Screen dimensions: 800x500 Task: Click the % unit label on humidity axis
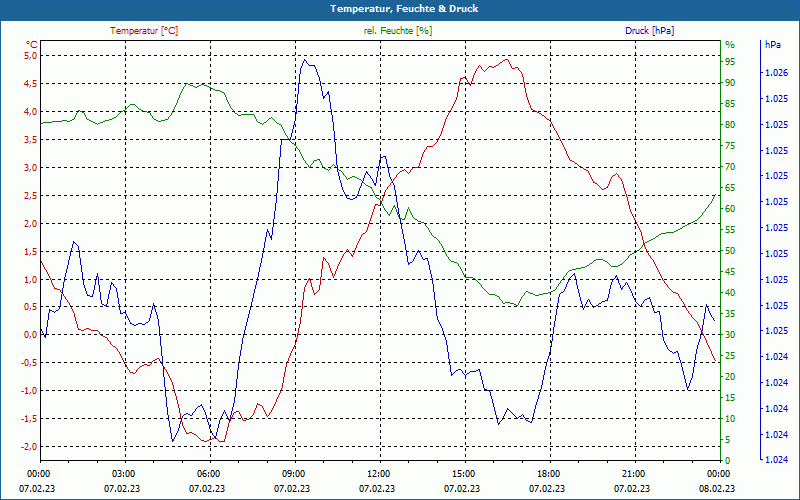click(730, 45)
